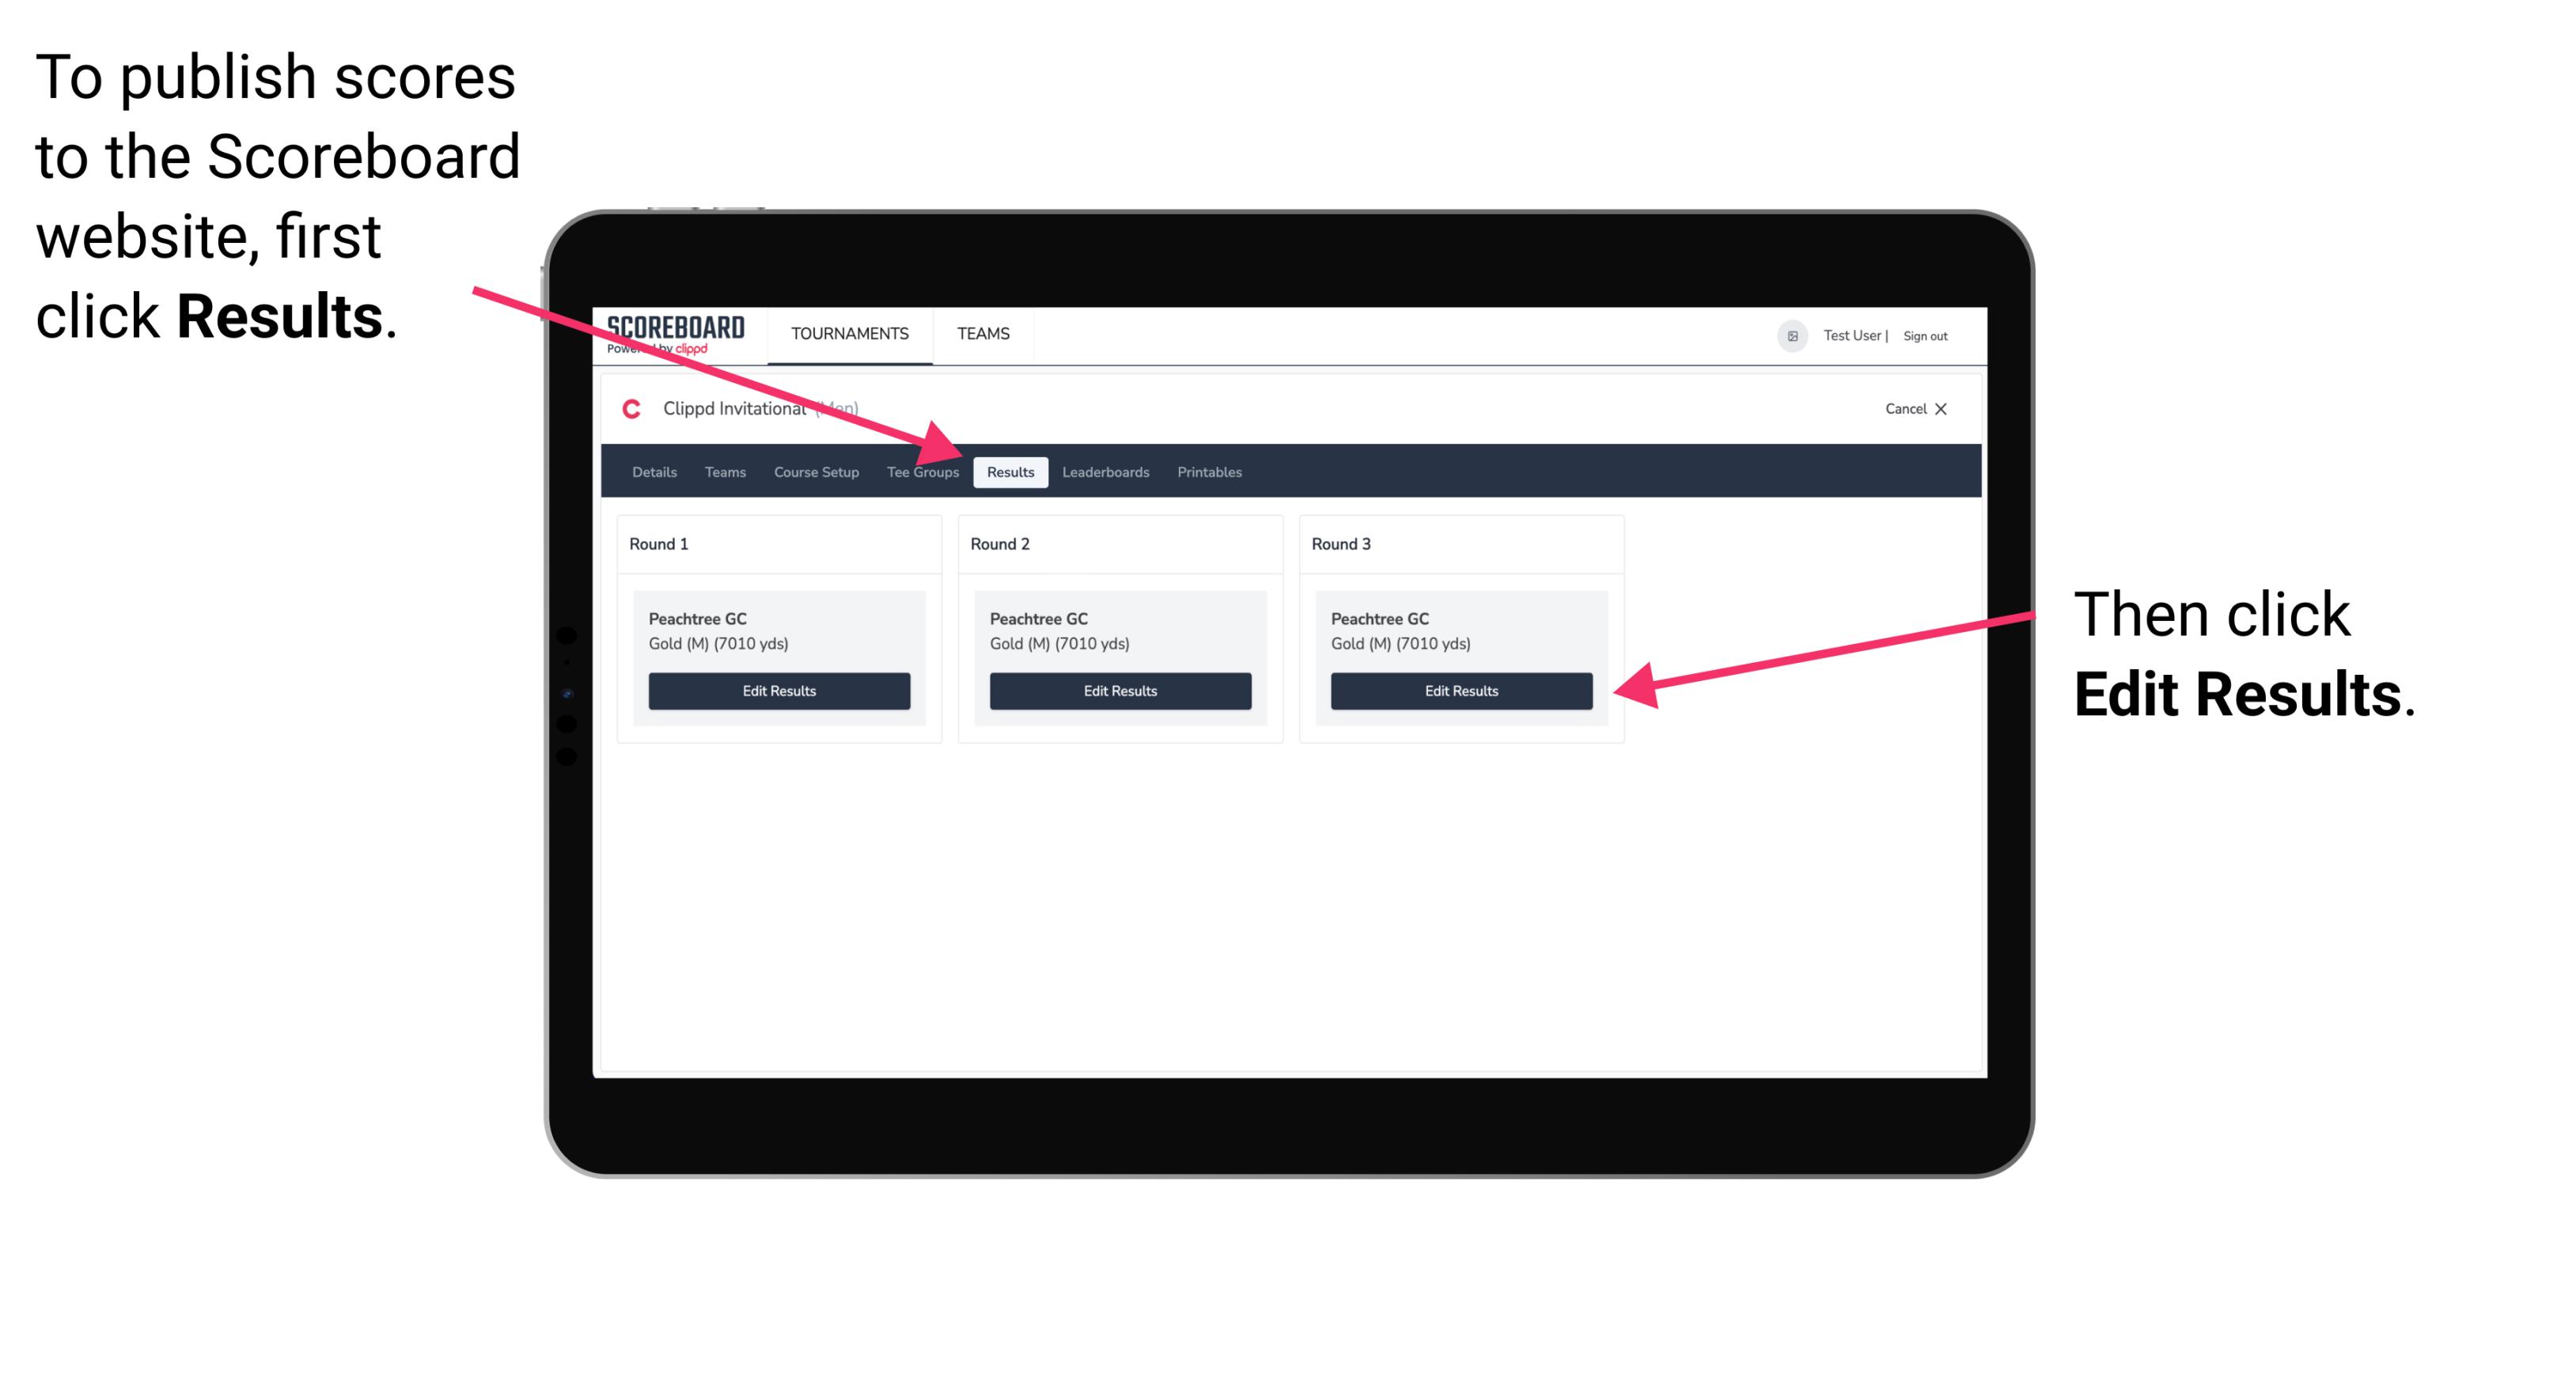
Task: Open the Teams tab
Action: [x=717, y=471]
